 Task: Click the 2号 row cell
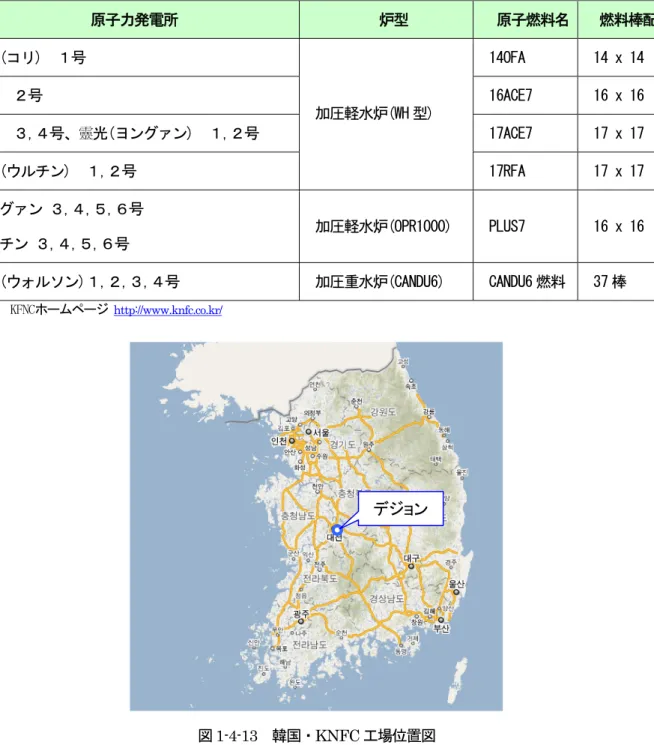click(149, 96)
